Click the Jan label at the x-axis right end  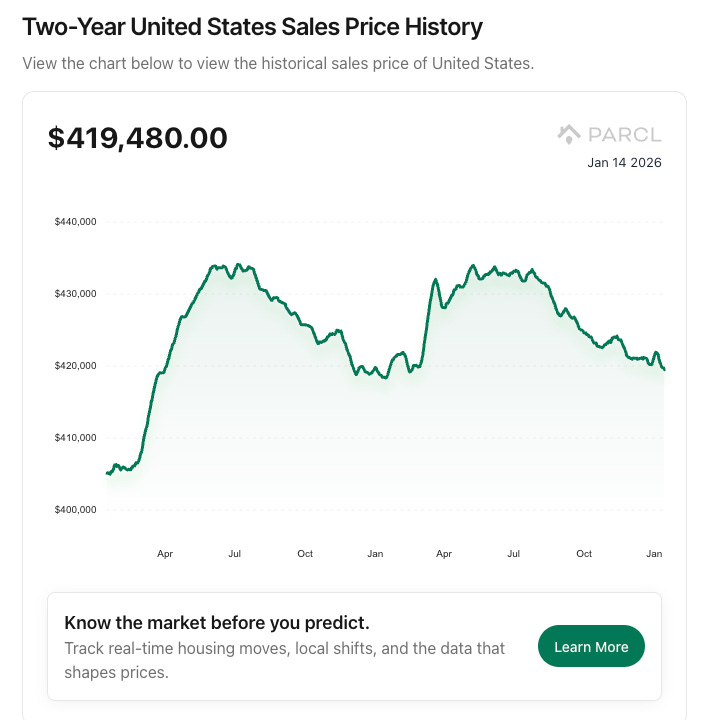[655, 553]
